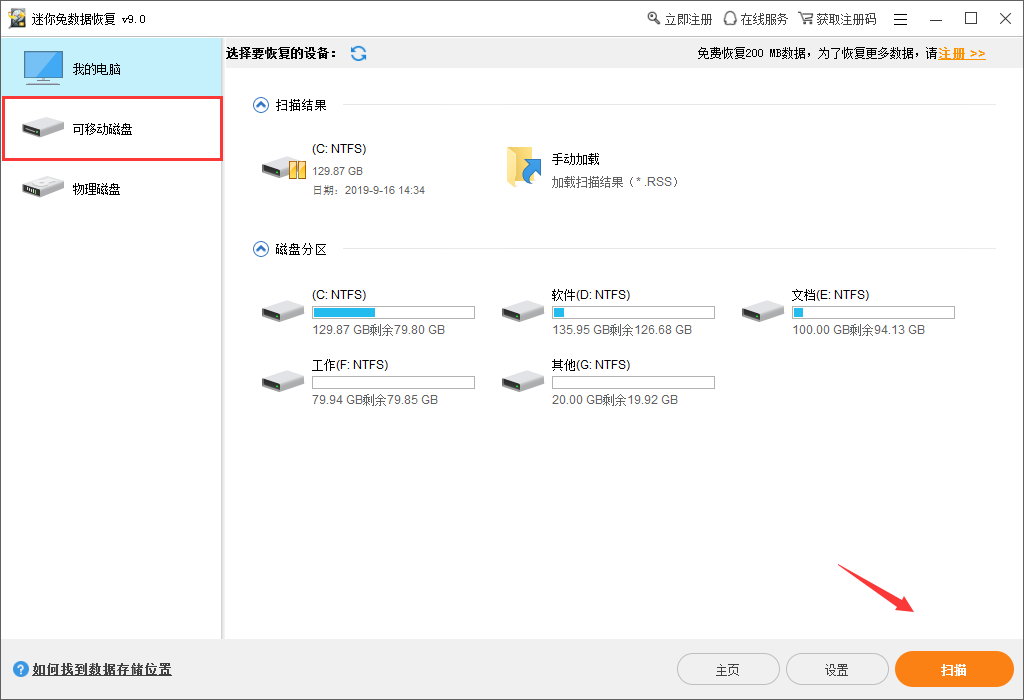Image resolution: width=1024 pixels, height=700 pixels.
Task: Click 获取注册码 in the title bar
Action: point(837,19)
